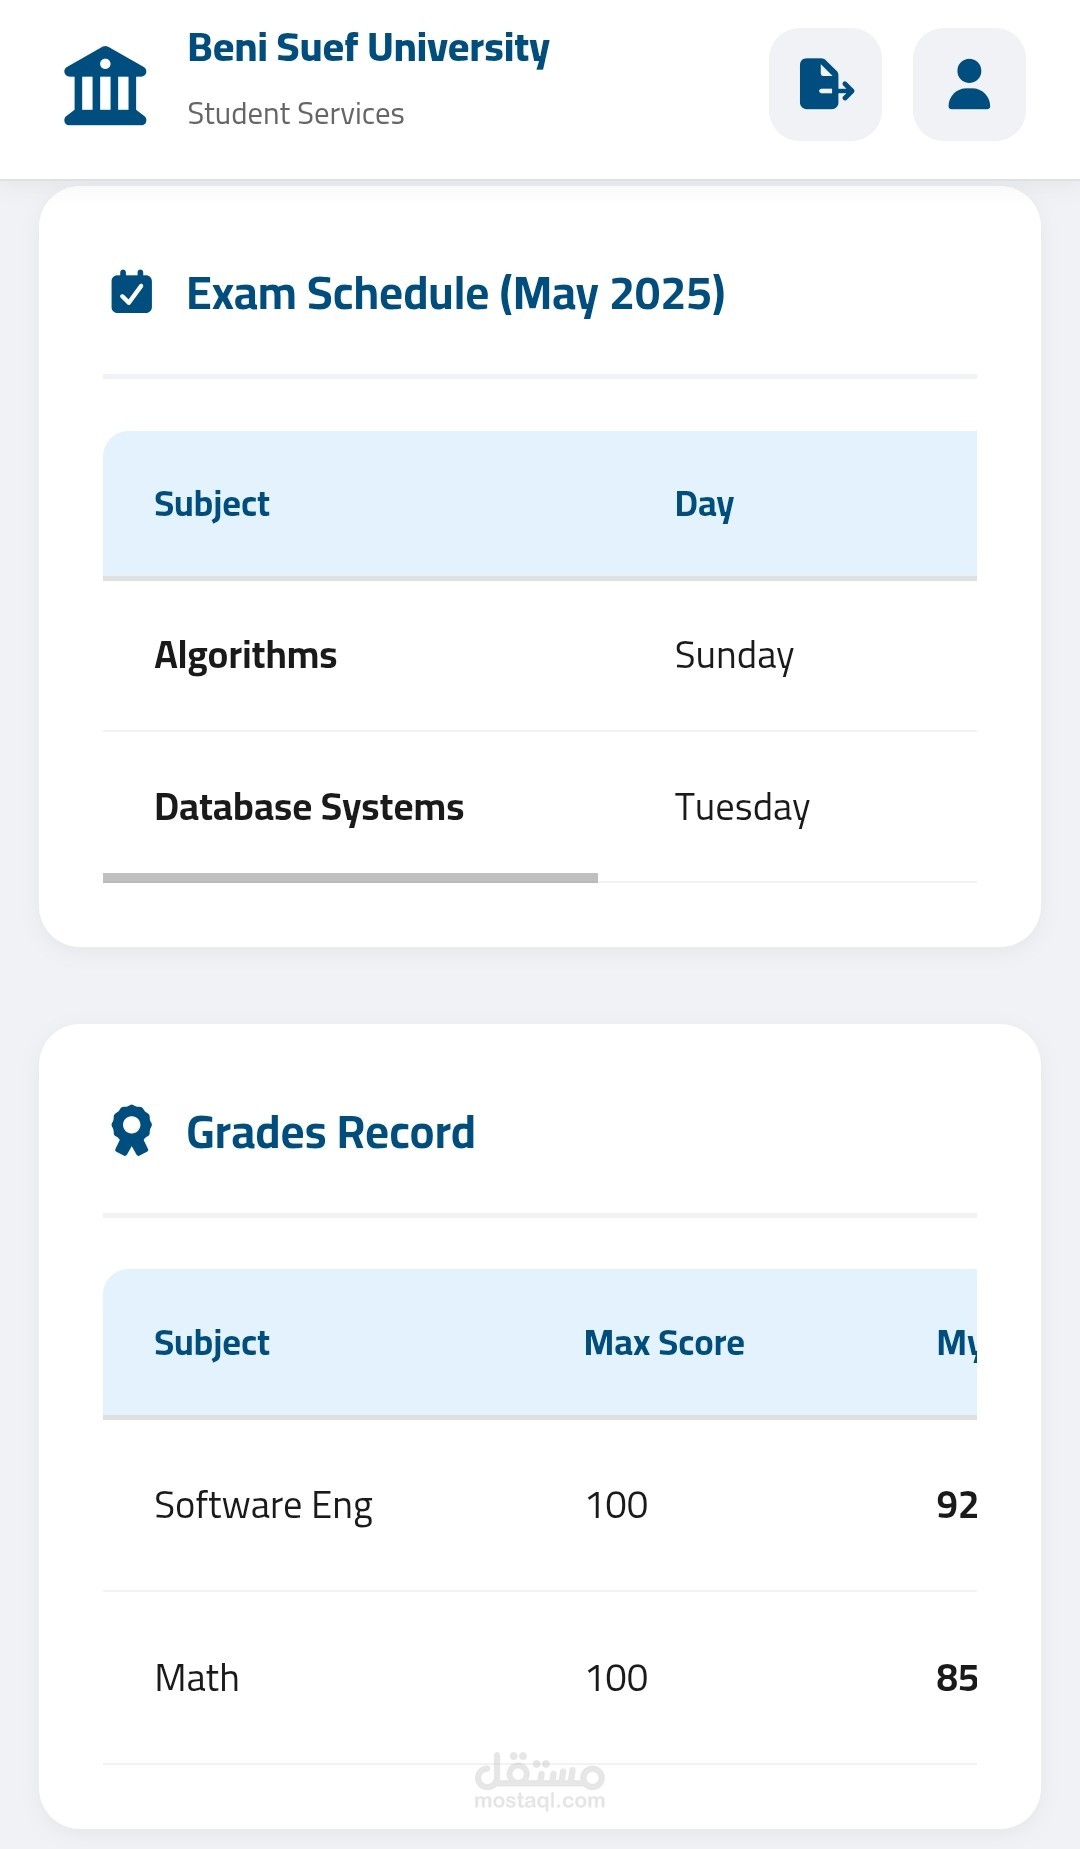The image size is (1080, 1849).
Task: Click the 92 score value
Action: (x=956, y=1505)
